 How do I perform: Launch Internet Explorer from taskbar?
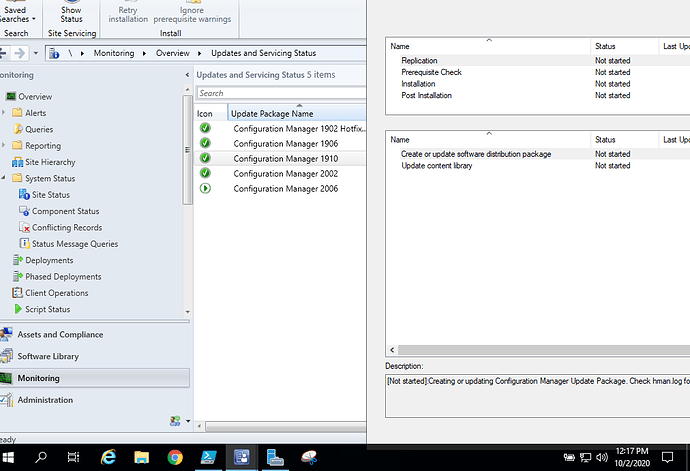(108, 457)
